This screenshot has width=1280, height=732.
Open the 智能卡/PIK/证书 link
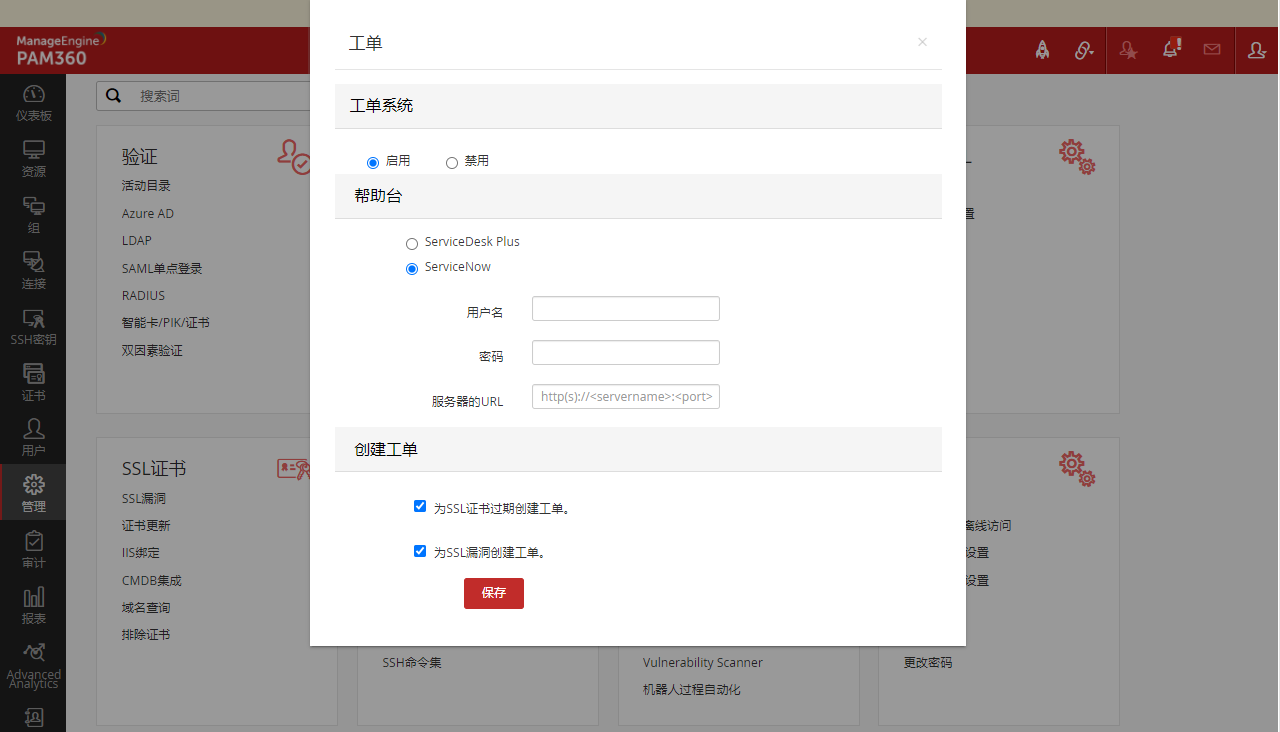166,323
